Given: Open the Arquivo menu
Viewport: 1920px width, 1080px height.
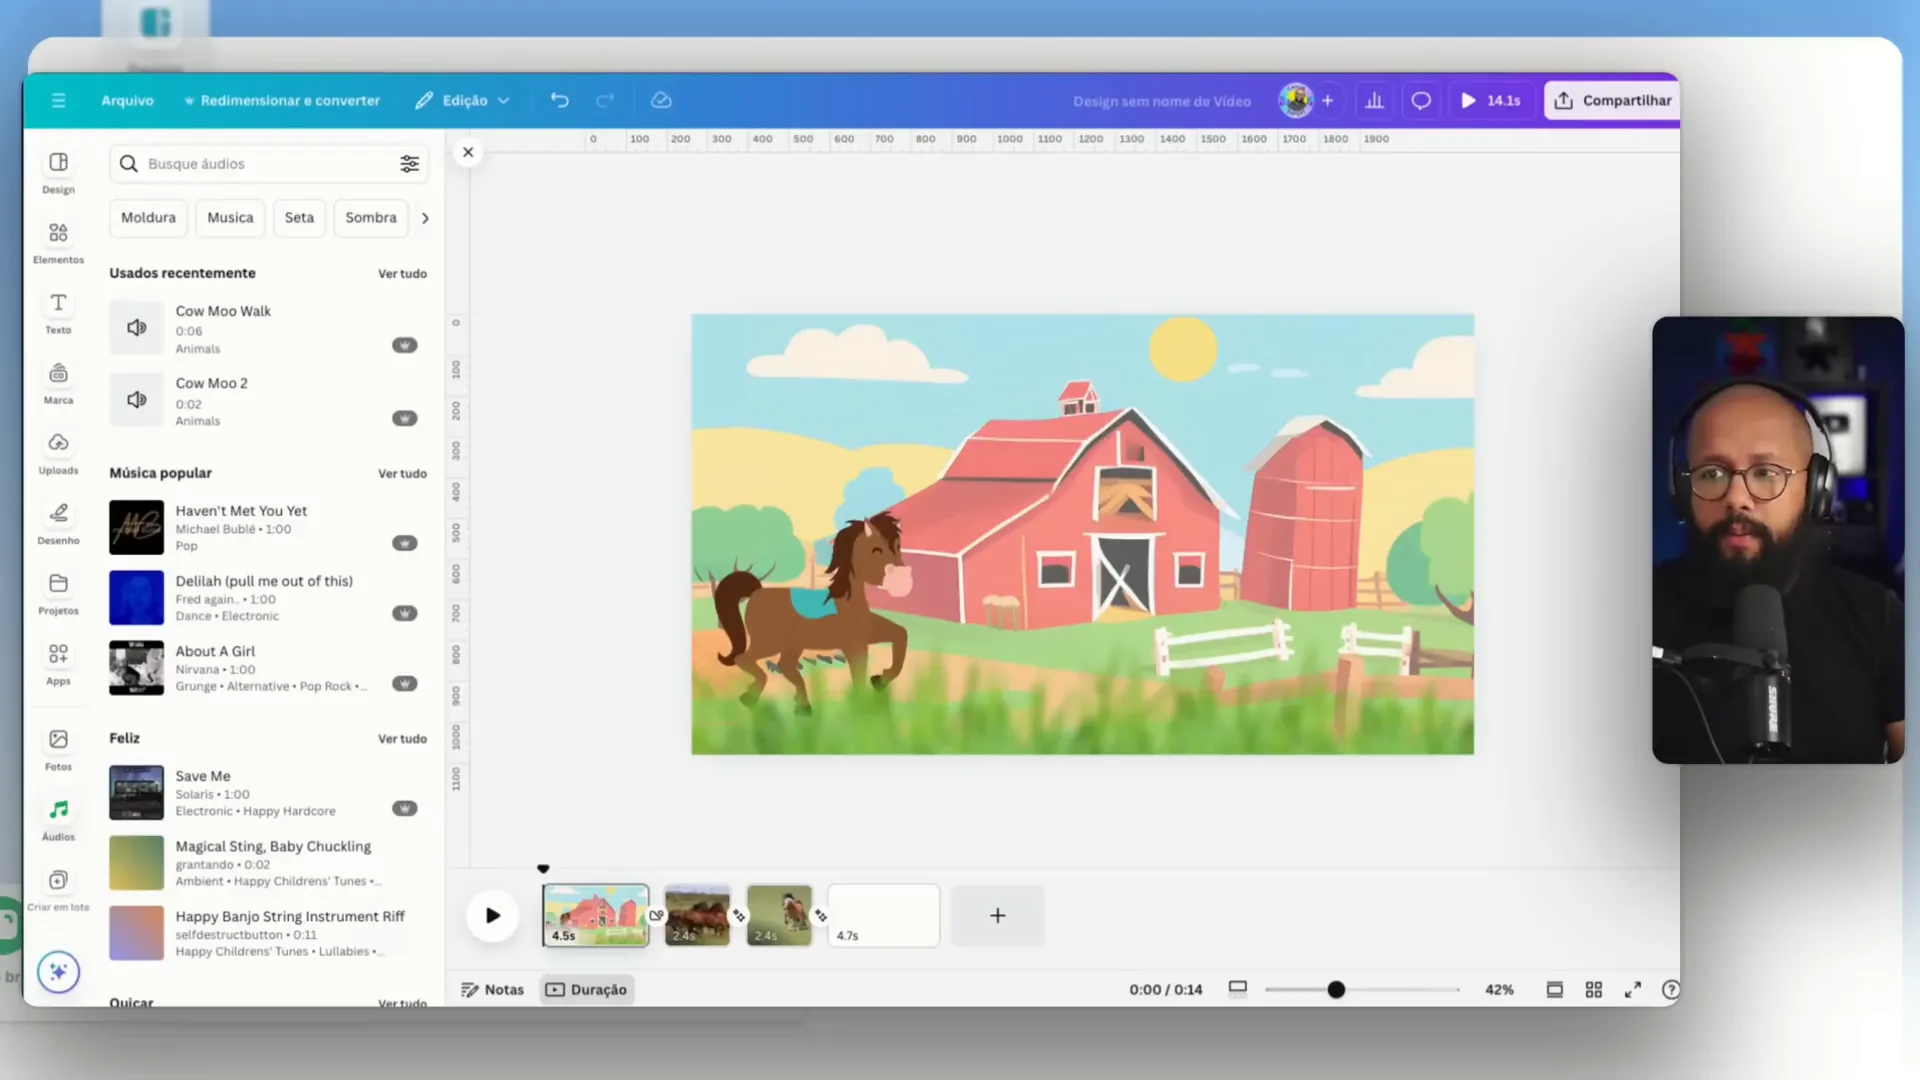Looking at the screenshot, I should click(x=127, y=100).
